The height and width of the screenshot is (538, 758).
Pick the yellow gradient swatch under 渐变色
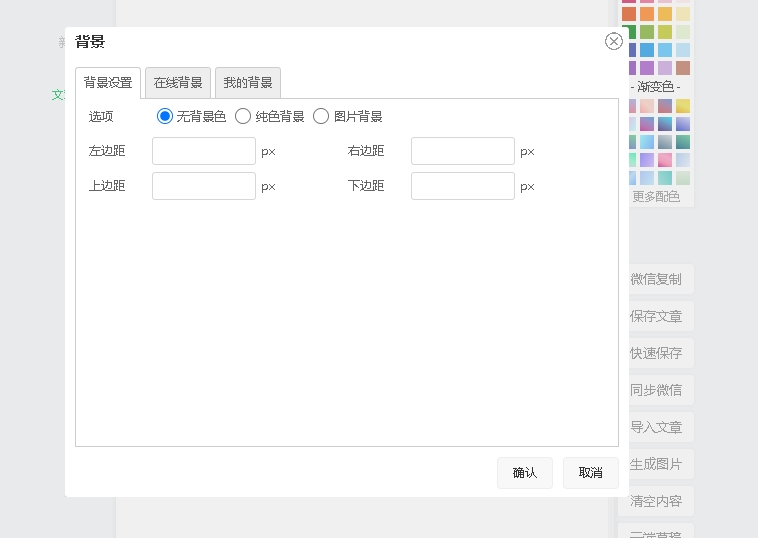(683, 106)
